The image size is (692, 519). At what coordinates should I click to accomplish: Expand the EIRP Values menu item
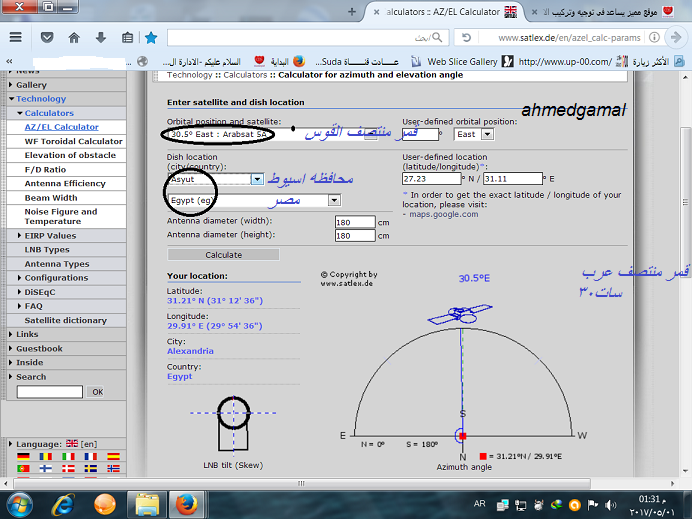pyautogui.click(x=50, y=236)
